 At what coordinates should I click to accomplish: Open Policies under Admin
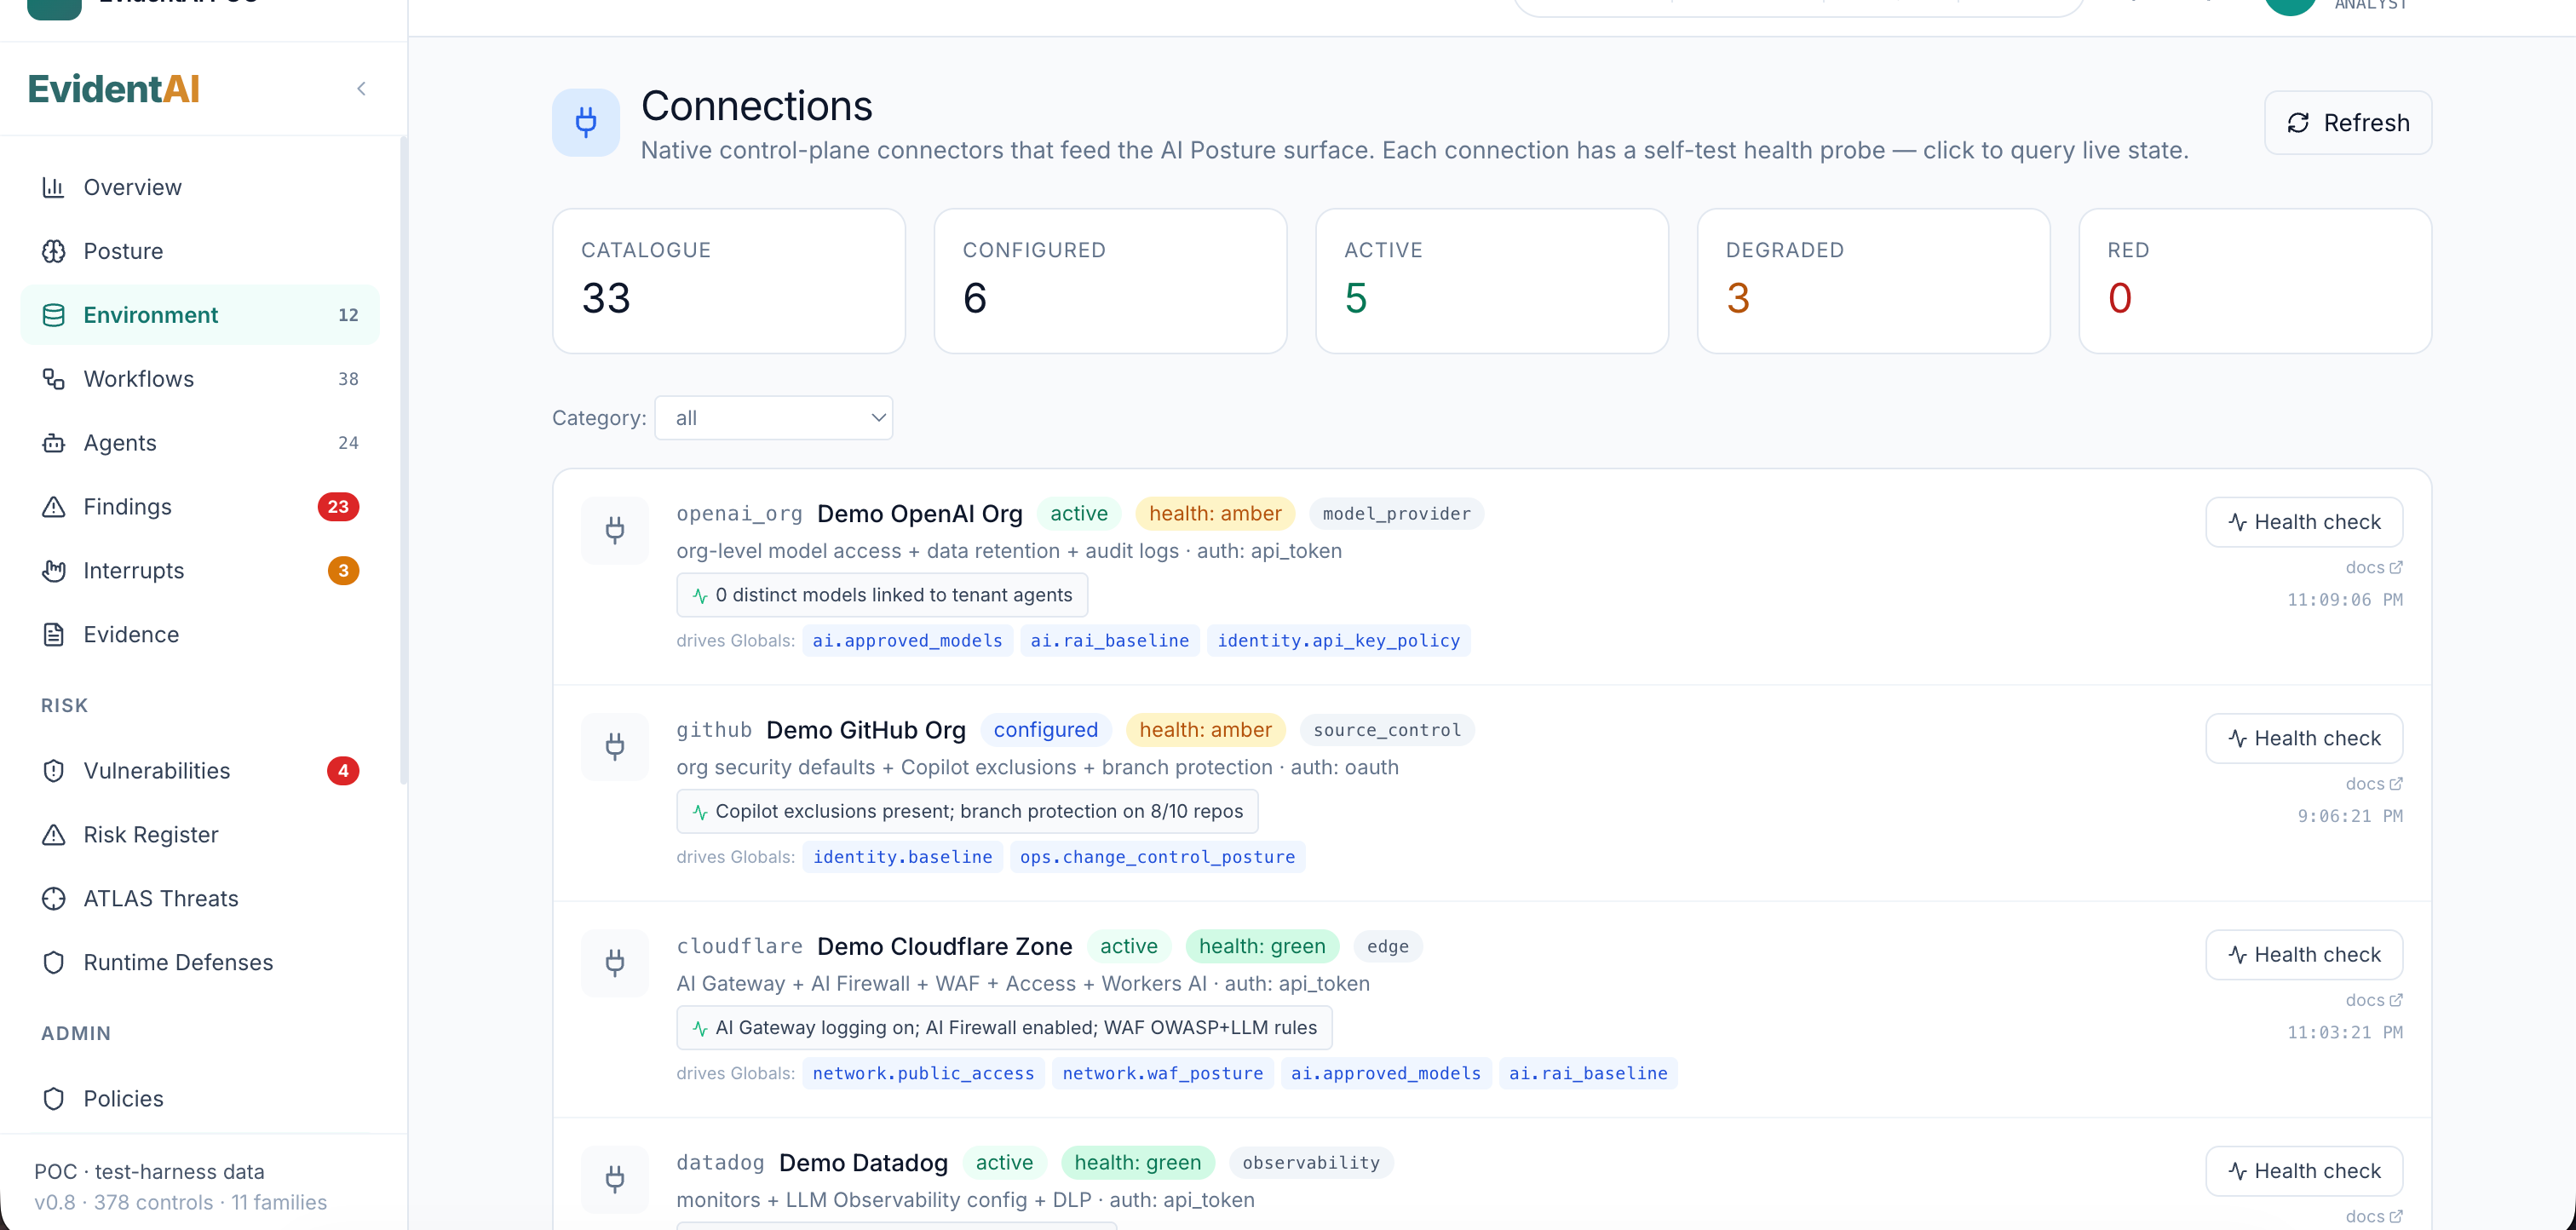point(200,1099)
